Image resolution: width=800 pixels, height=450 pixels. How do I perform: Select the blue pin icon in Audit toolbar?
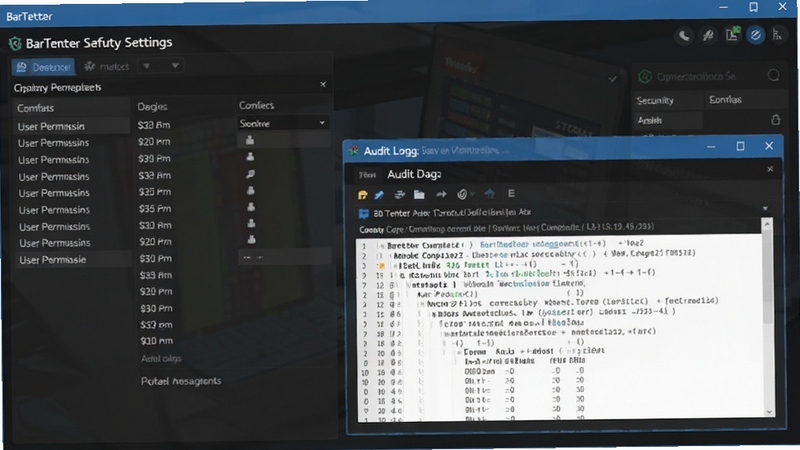coord(379,194)
